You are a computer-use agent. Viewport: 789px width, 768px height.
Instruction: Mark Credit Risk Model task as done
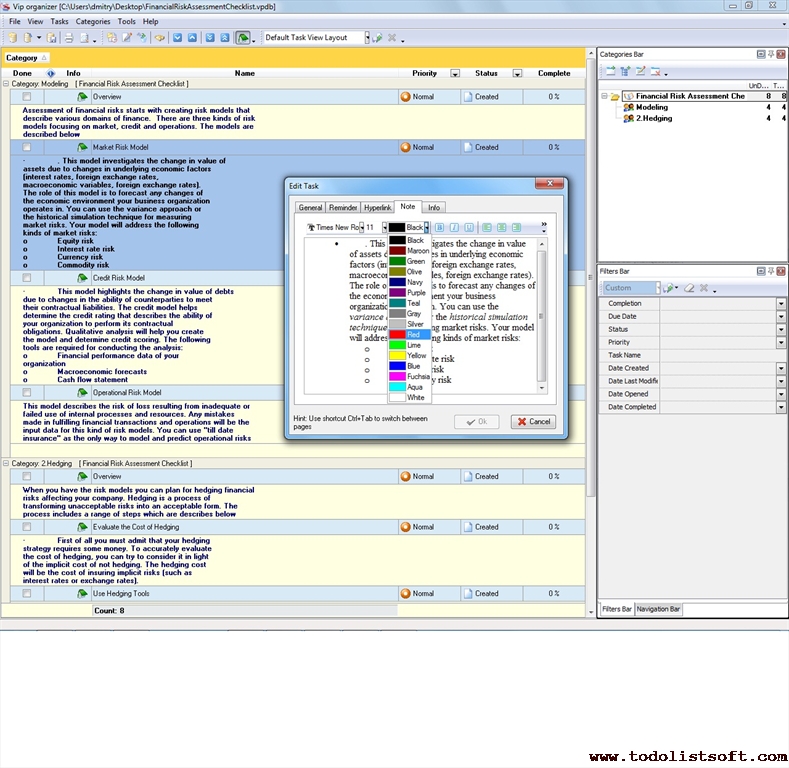click(27, 278)
